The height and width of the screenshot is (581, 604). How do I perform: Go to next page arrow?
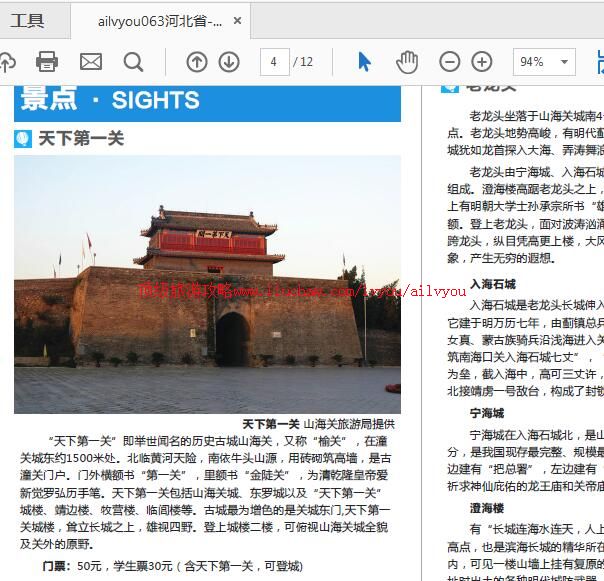229,62
